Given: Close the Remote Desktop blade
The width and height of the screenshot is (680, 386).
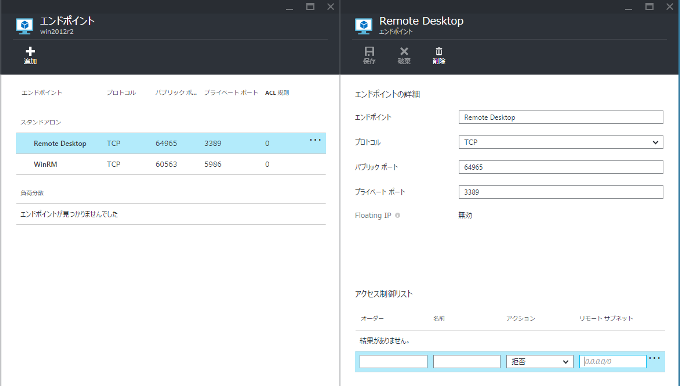Looking at the screenshot, I should (x=670, y=7).
